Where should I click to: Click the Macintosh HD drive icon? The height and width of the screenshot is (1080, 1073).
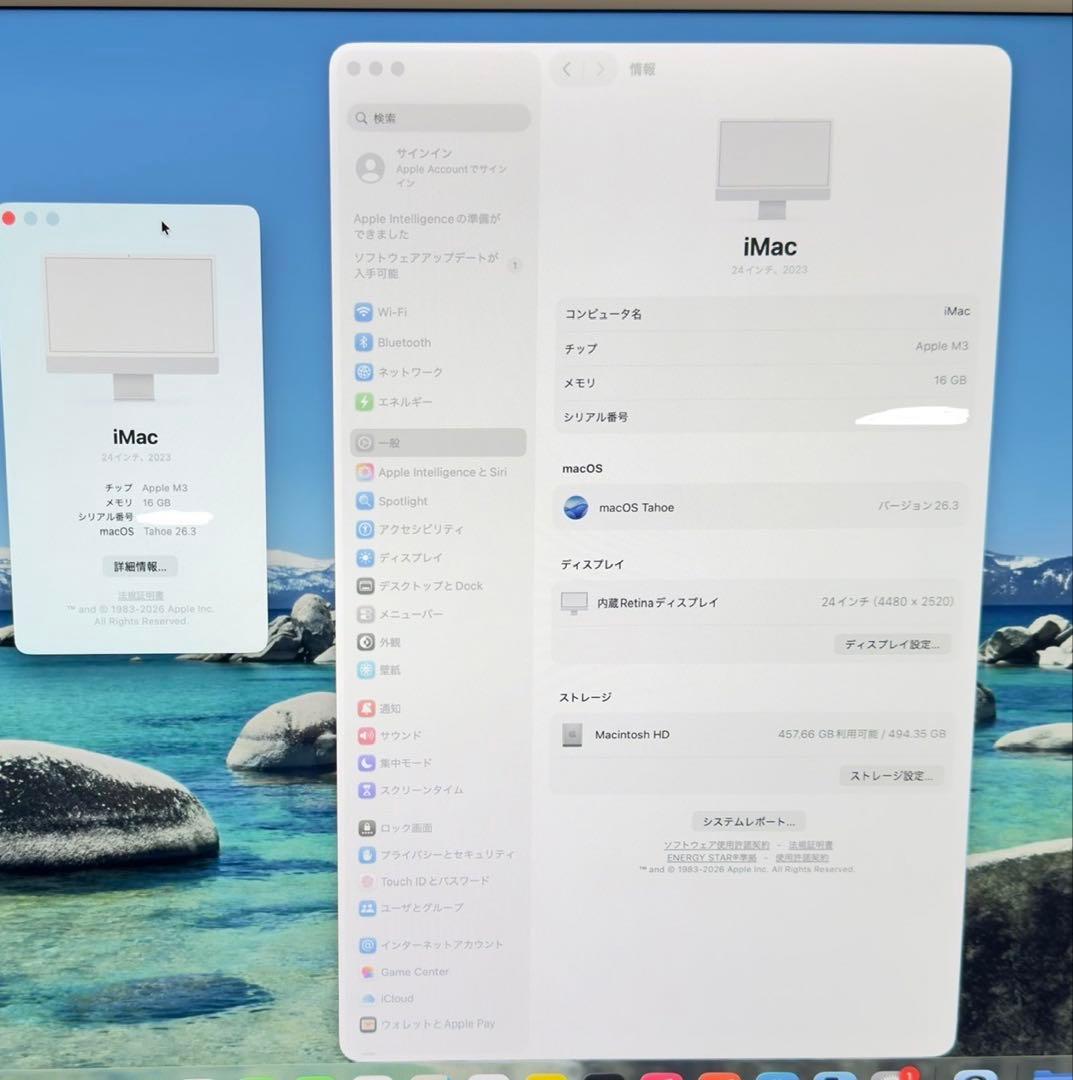tap(572, 735)
